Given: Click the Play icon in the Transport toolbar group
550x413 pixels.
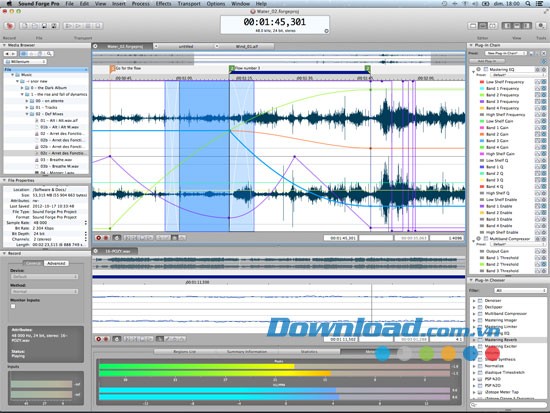Looking at the screenshot, I should click(79, 26).
